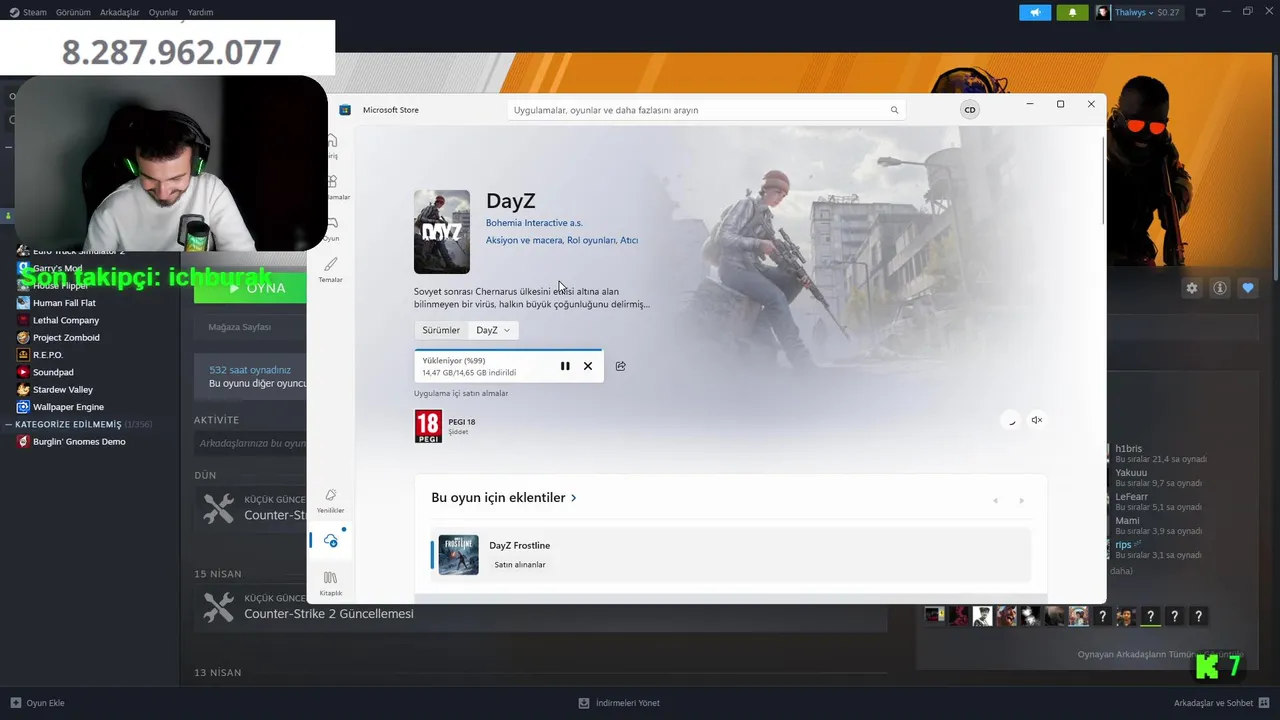Screen dimensions: 1280x720
Task: Open the DayZ version dropdown
Action: [493, 330]
